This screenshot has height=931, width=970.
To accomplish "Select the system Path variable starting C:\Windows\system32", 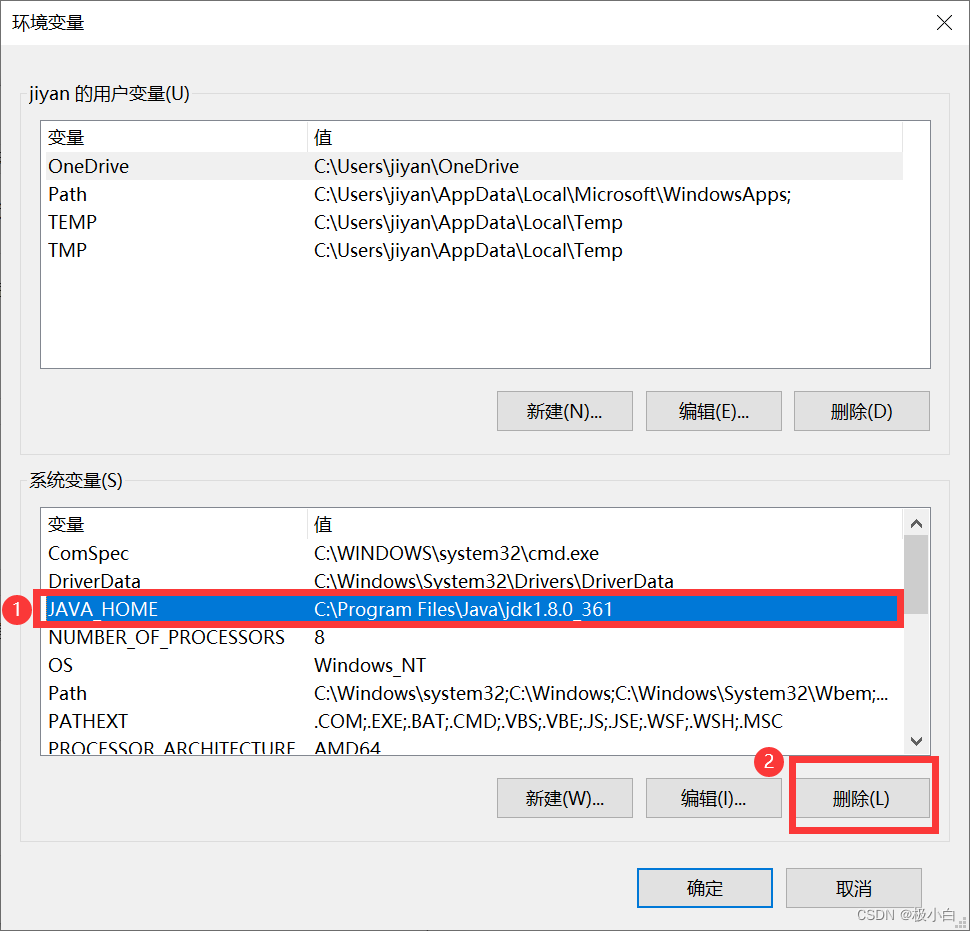I will pos(474,693).
